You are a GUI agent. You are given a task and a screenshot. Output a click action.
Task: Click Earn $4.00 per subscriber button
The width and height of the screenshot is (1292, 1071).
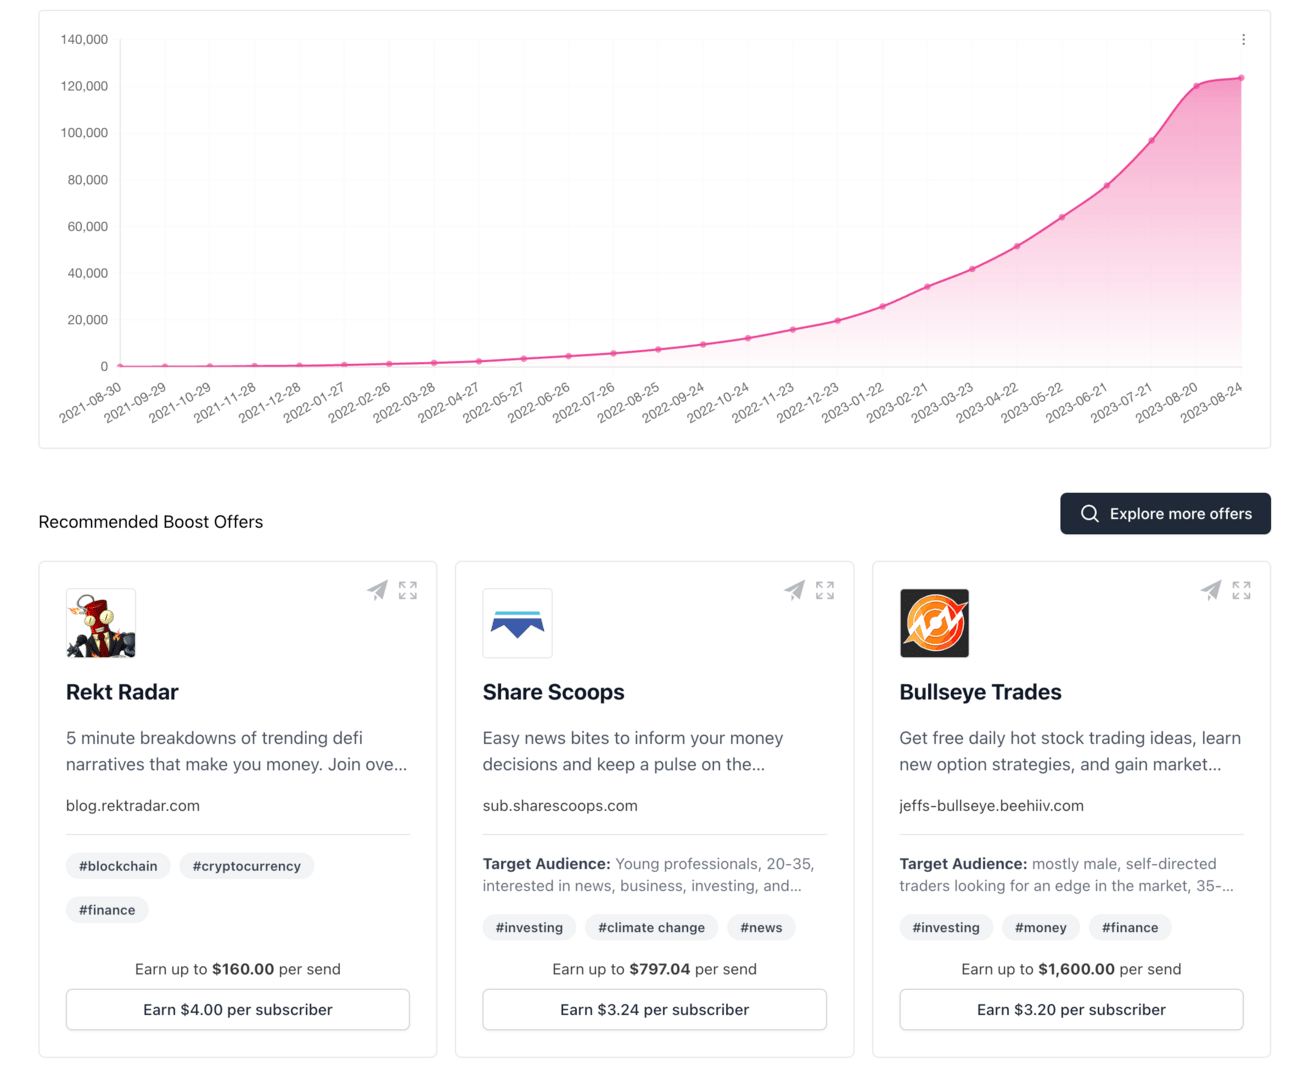(x=238, y=1010)
